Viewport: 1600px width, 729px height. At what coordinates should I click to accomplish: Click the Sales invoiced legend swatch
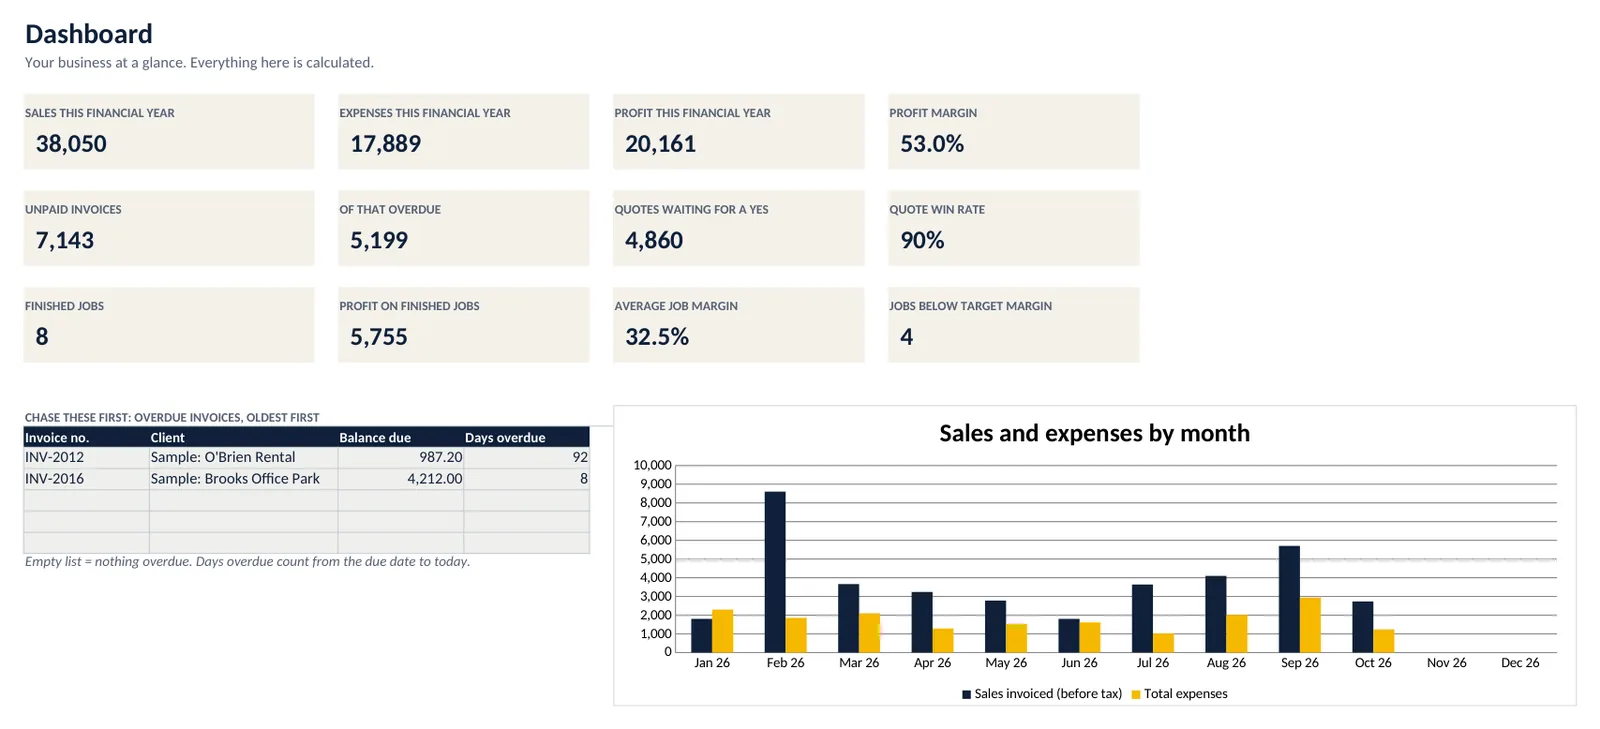pos(966,694)
